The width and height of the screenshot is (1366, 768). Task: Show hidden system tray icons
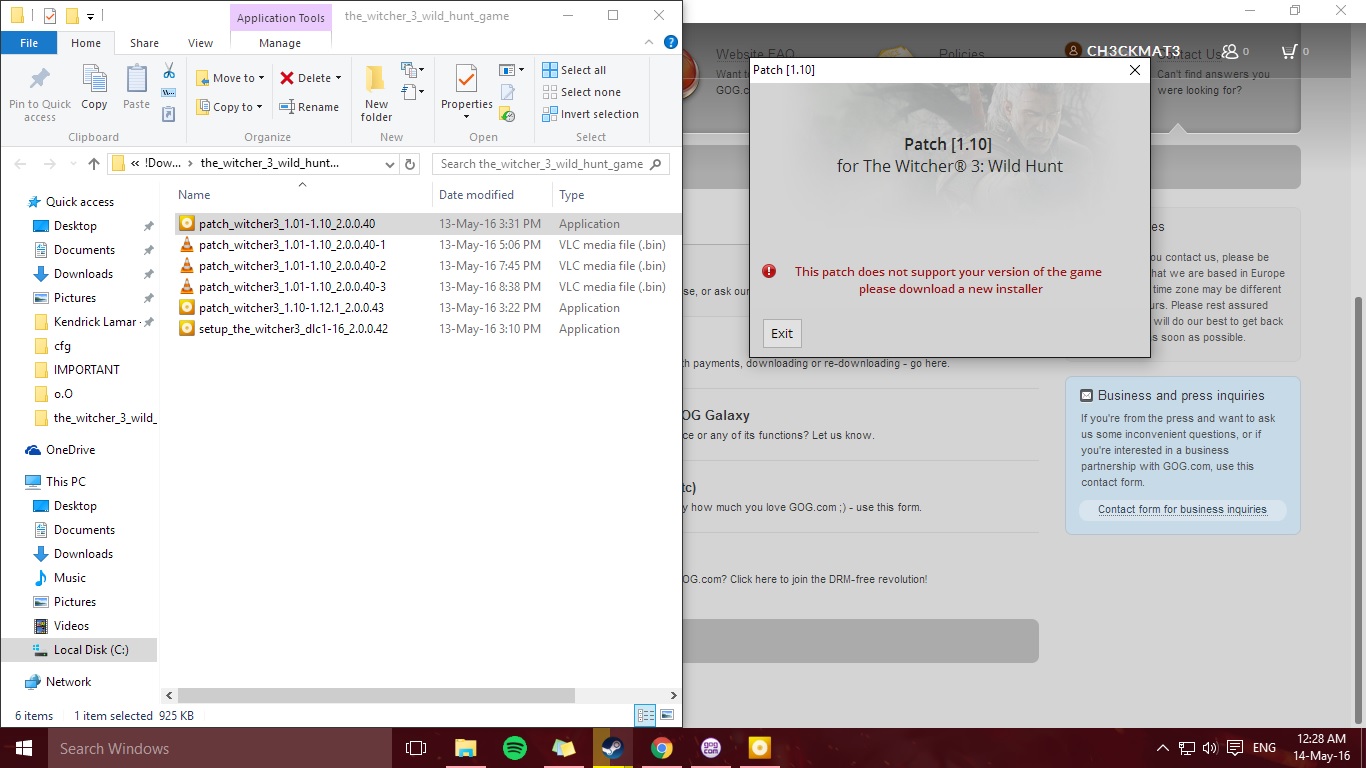coord(1162,748)
